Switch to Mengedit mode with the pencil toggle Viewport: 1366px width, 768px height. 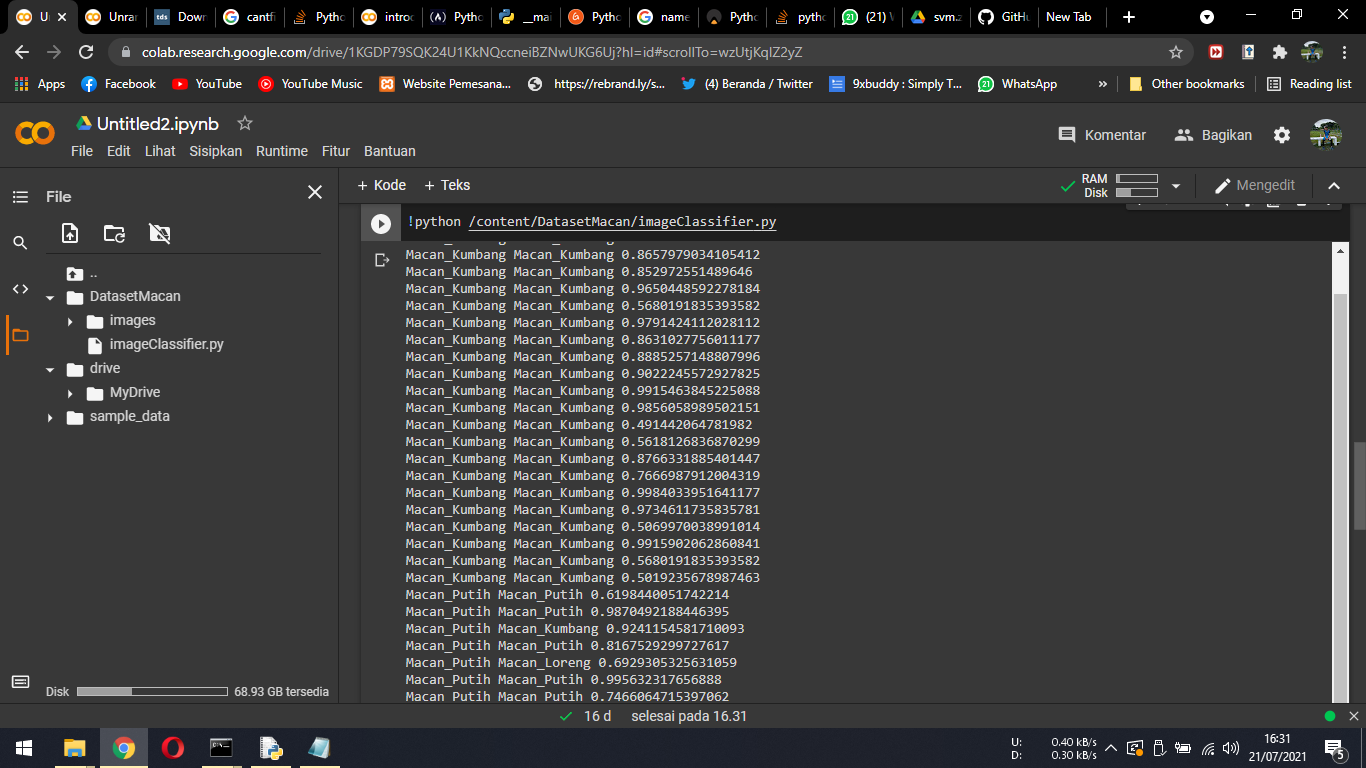(x=1254, y=185)
